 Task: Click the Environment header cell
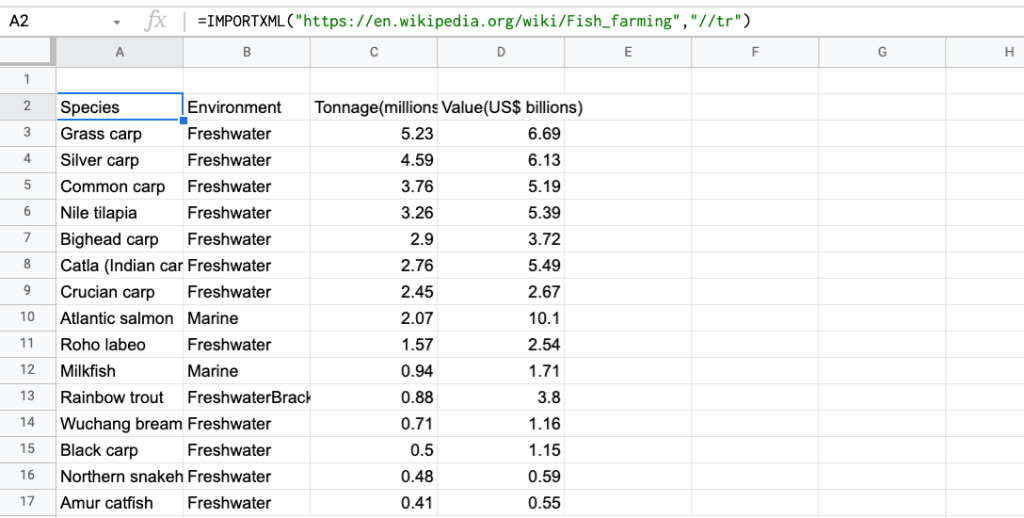pyautogui.click(x=246, y=107)
